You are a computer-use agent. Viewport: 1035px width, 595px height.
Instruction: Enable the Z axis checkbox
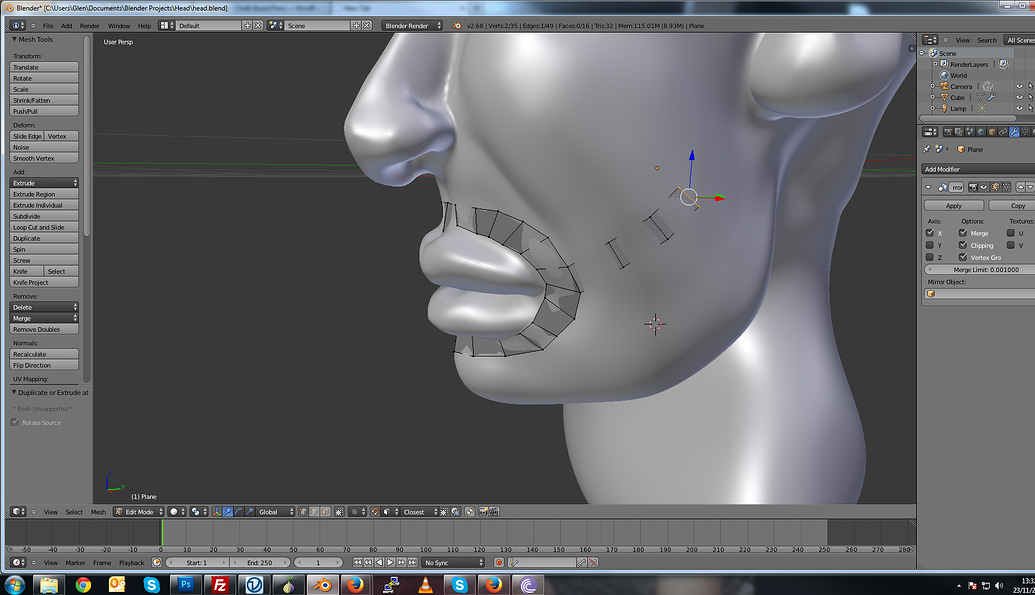click(930, 257)
